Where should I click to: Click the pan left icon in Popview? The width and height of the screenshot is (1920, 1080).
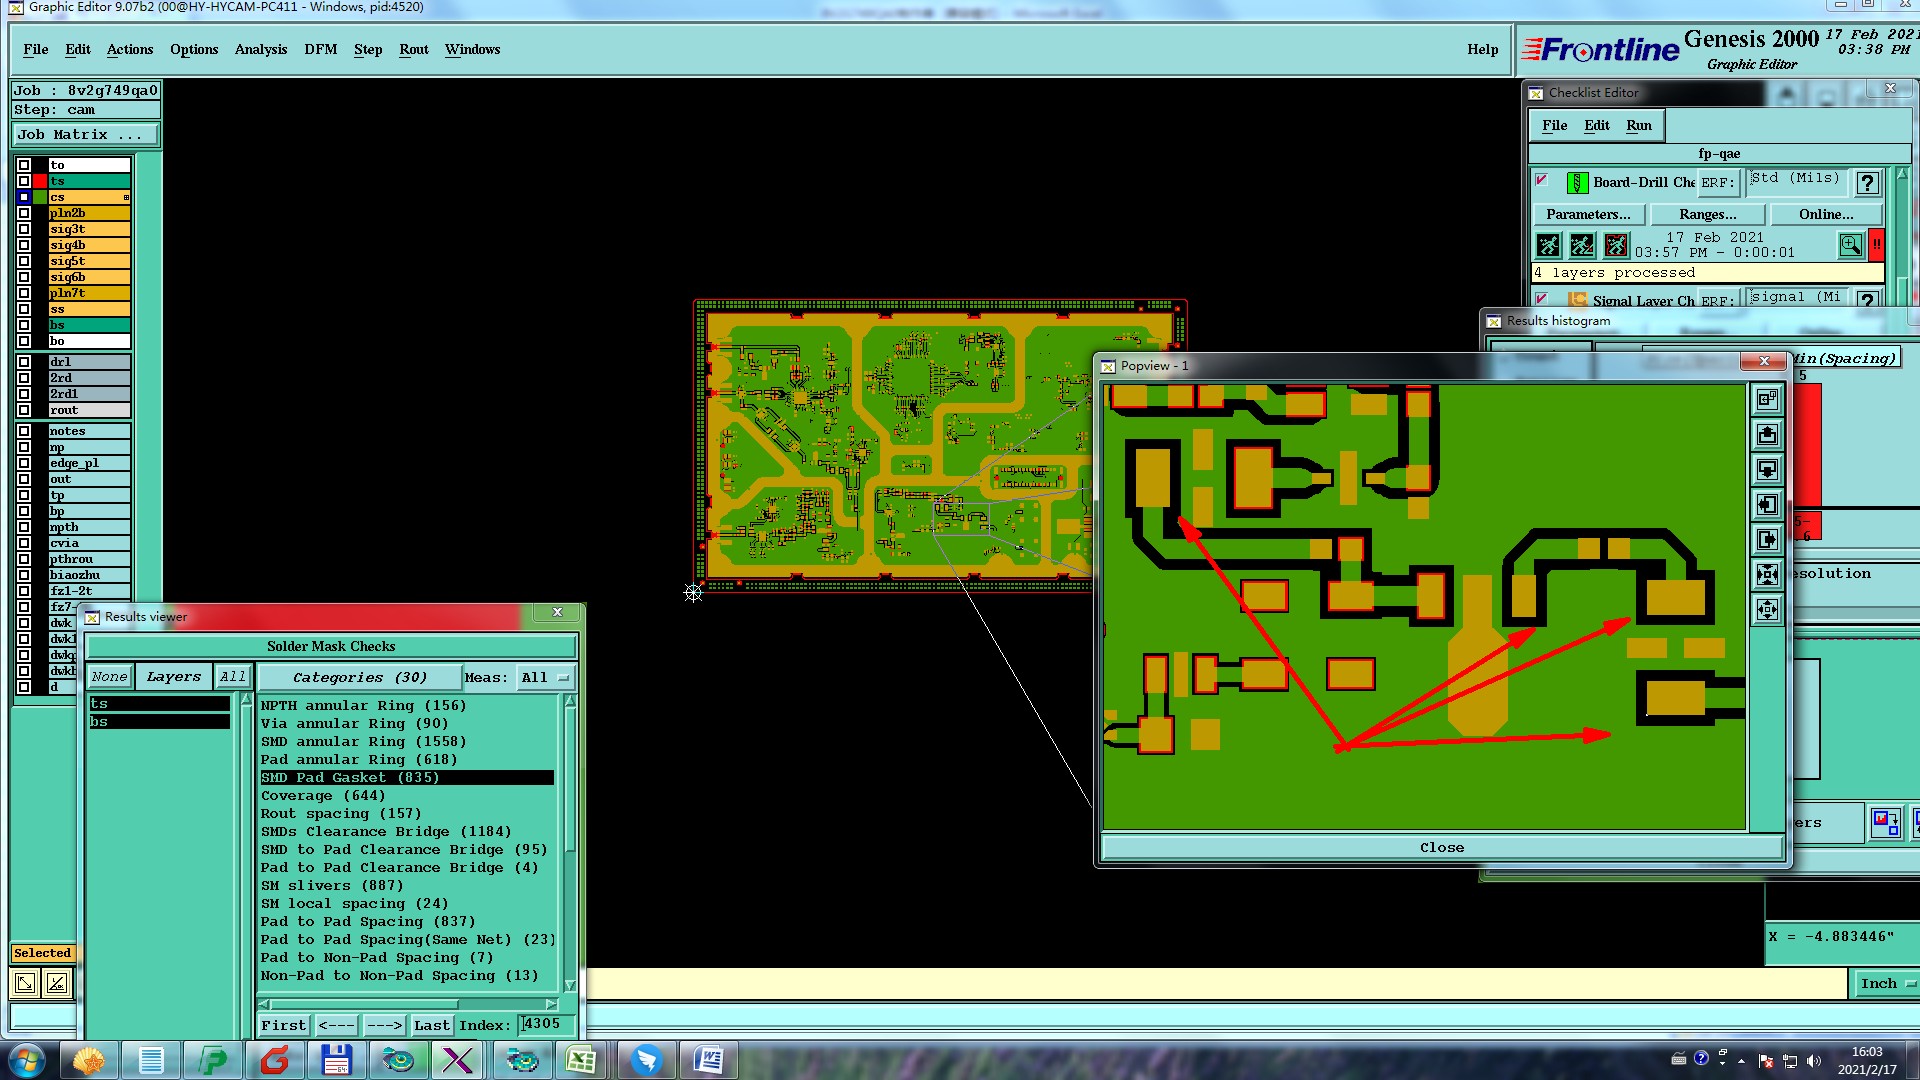tap(1767, 505)
